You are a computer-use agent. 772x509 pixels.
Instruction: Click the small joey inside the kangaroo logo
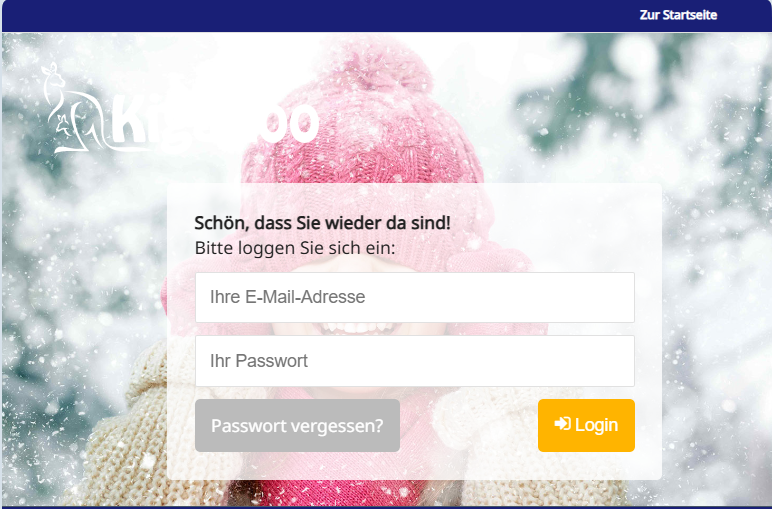tap(64, 126)
